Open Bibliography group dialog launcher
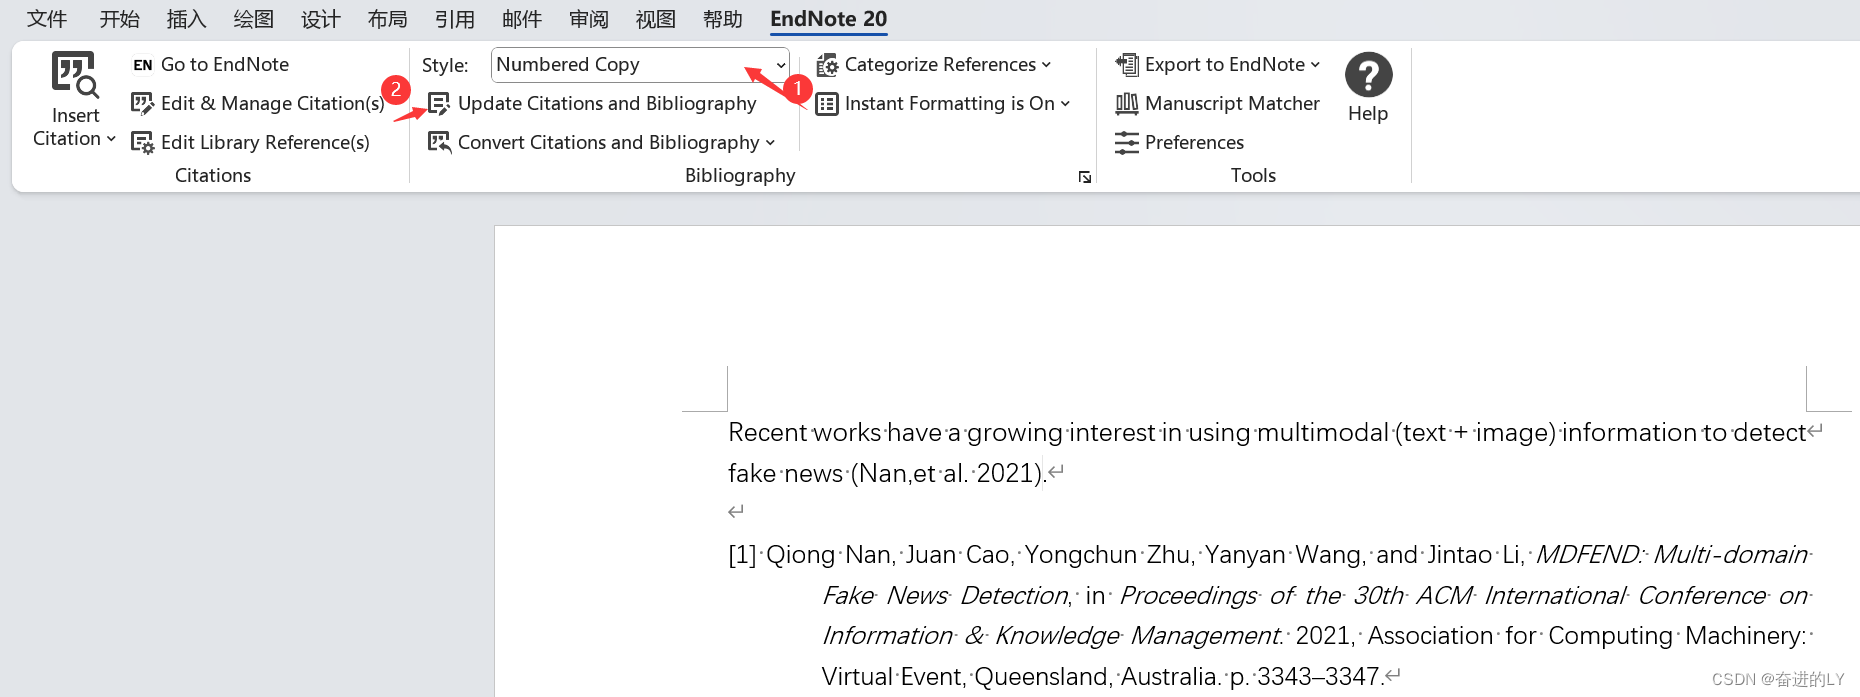 tap(1085, 177)
